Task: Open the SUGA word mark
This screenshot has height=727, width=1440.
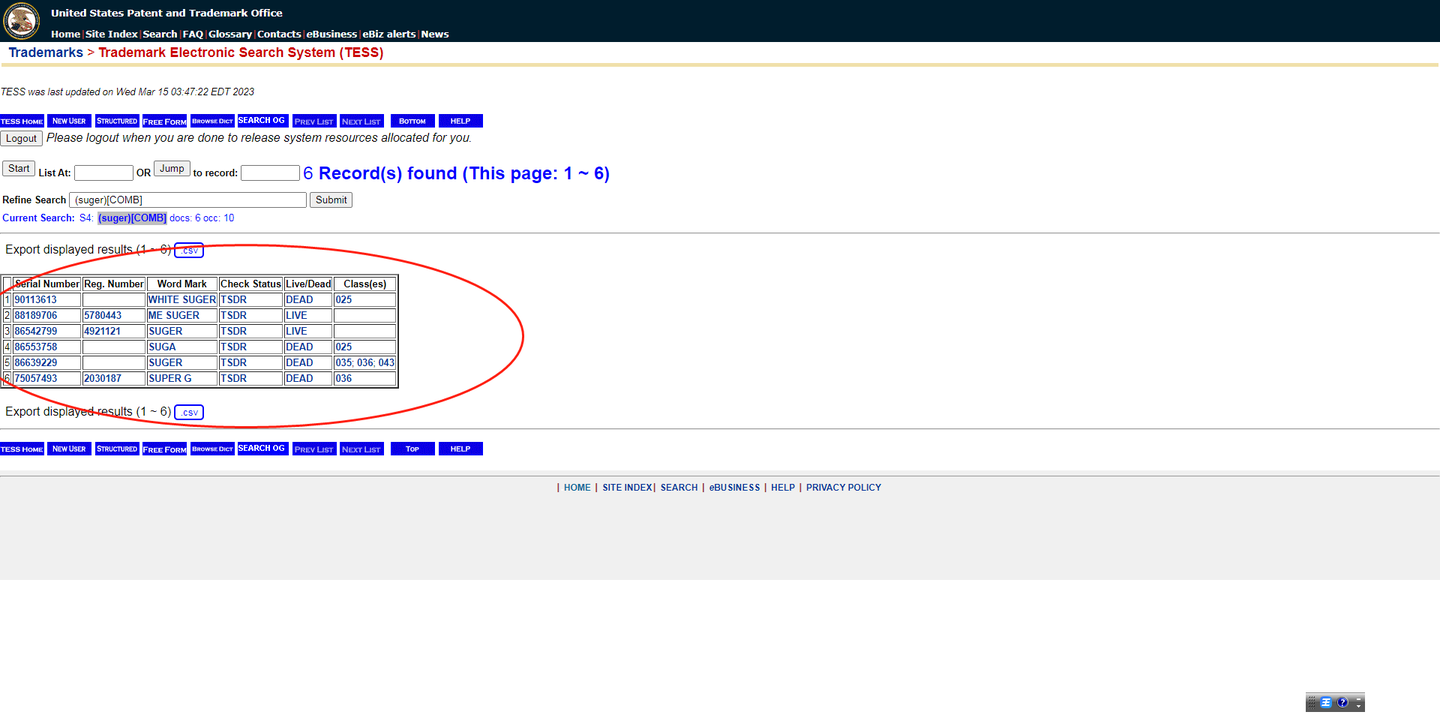Action: pyautogui.click(x=162, y=348)
